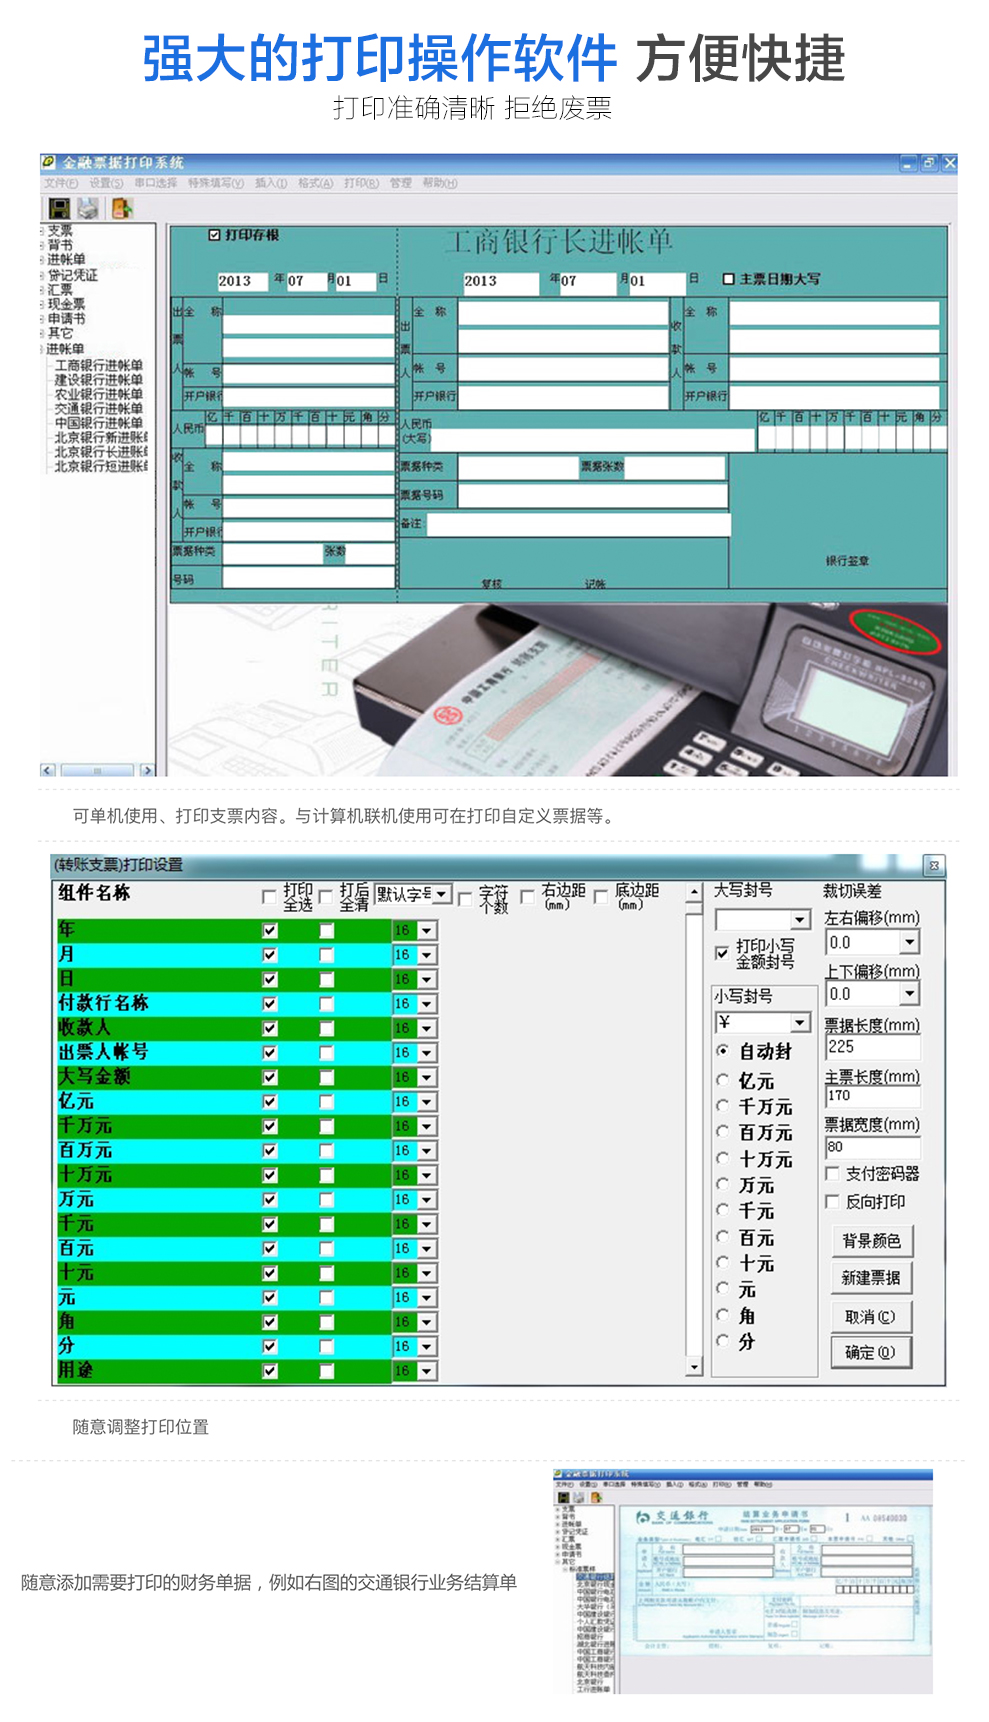The image size is (989, 1722).
Task: Select the 亿元 radio button
Action: coord(722,1080)
